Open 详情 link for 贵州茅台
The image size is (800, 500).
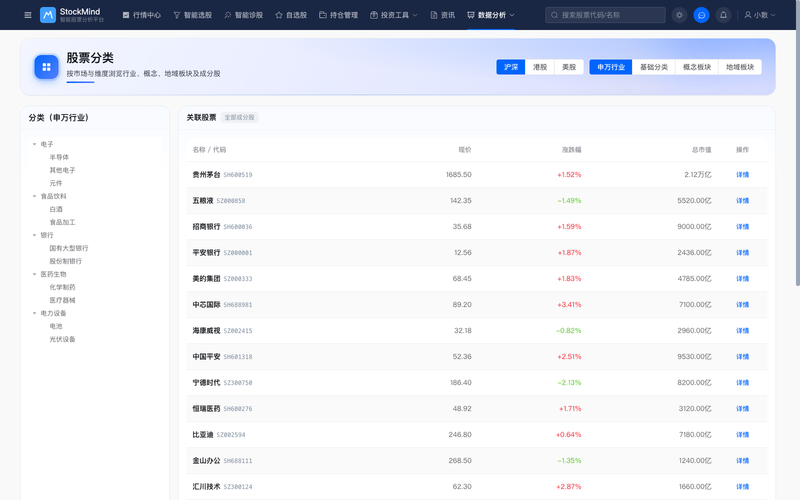click(x=742, y=174)
